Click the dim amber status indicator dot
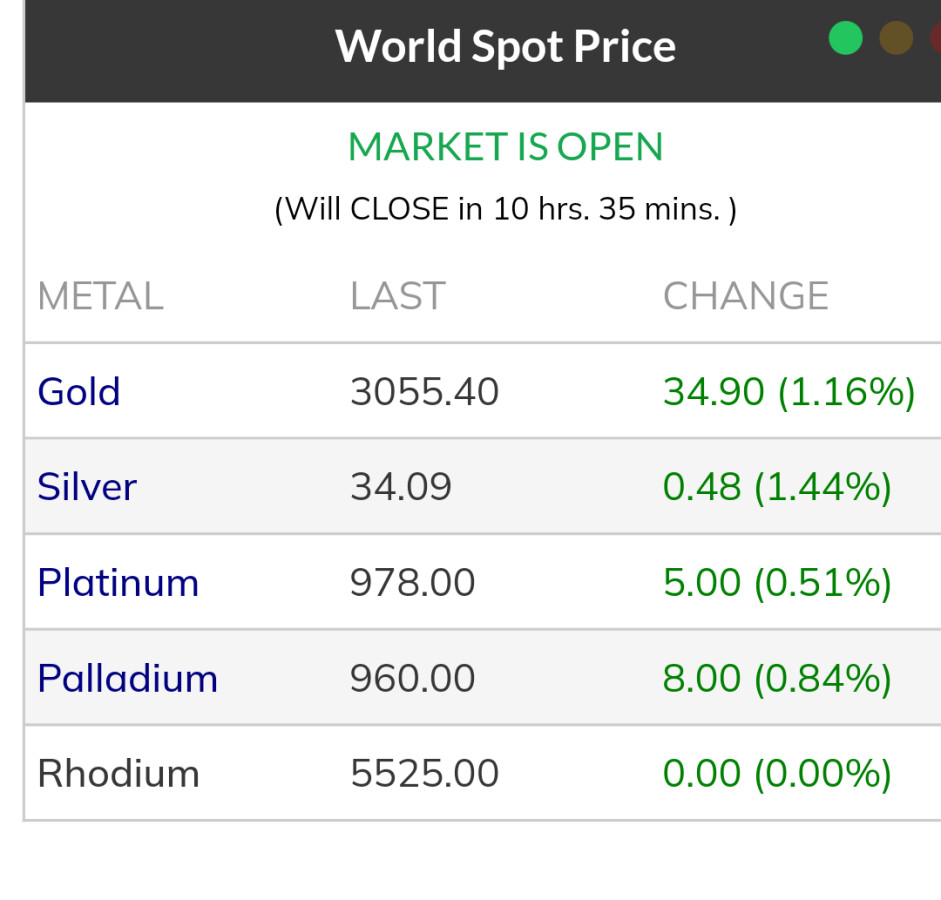The width and height of the screenshot is (941, 900). click(896, 38)
